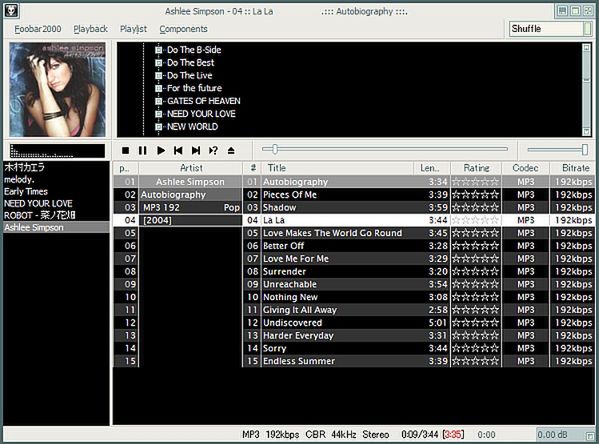The height and width of the screenshot is (444, 599).
Task: Select track Surrender
Action: [x=354, y=272]
